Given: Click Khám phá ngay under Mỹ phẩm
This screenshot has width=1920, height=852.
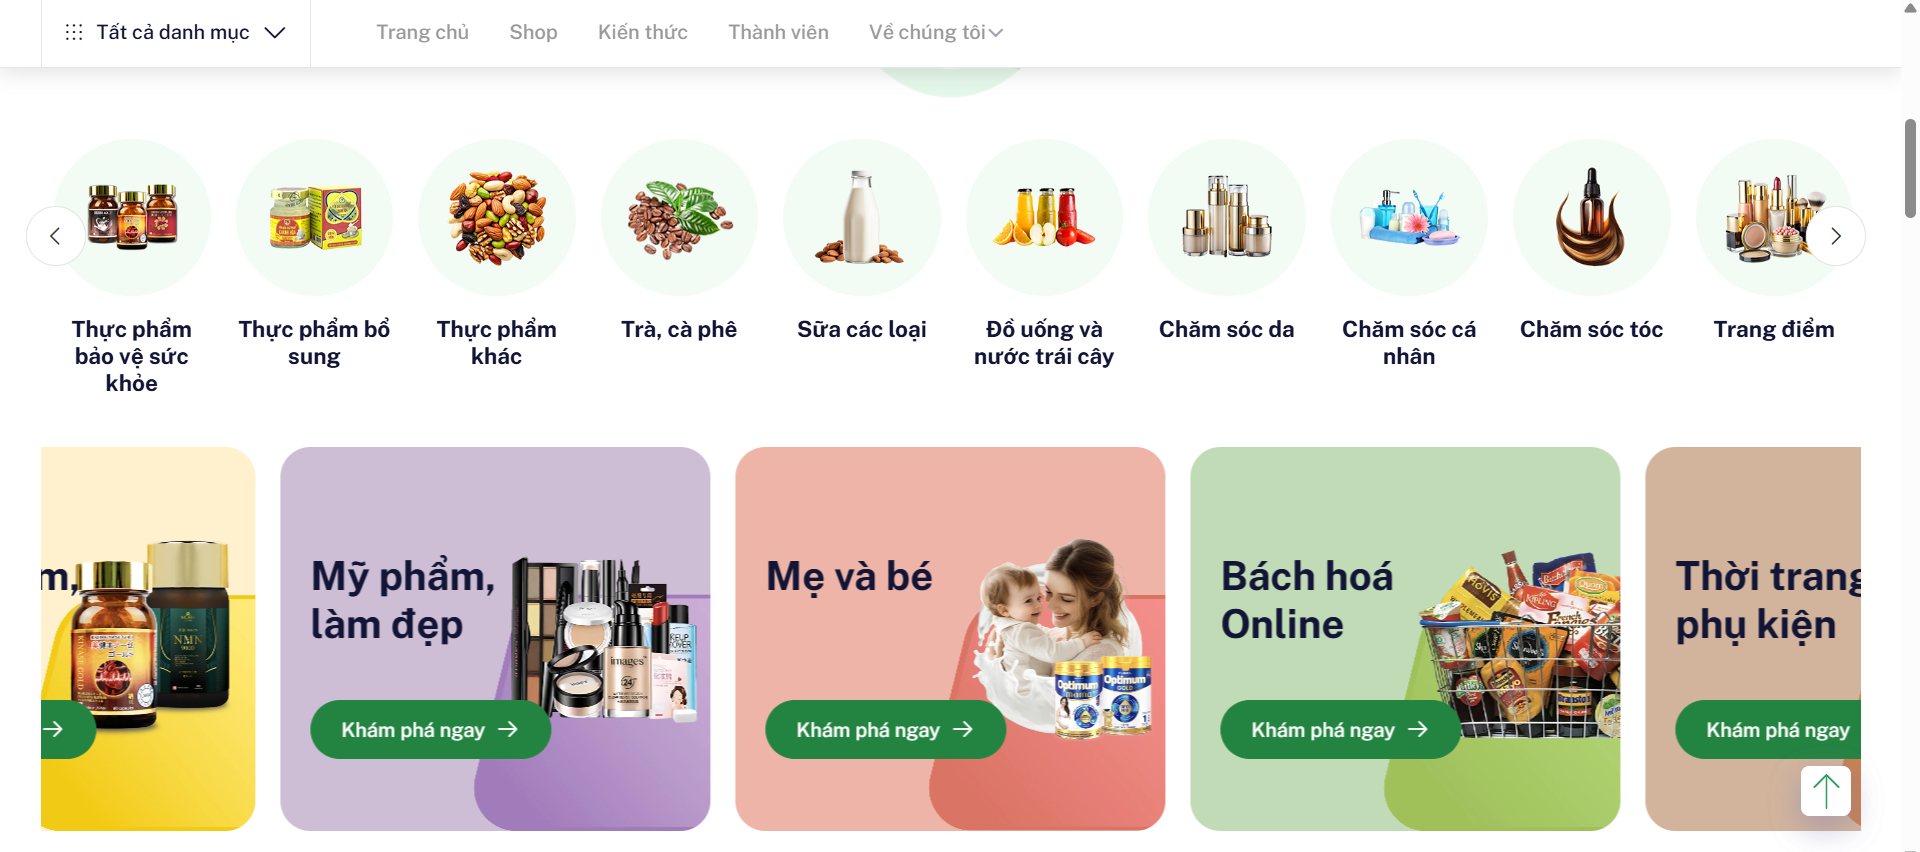Looking at the screenshot, I should coord(430,730).
